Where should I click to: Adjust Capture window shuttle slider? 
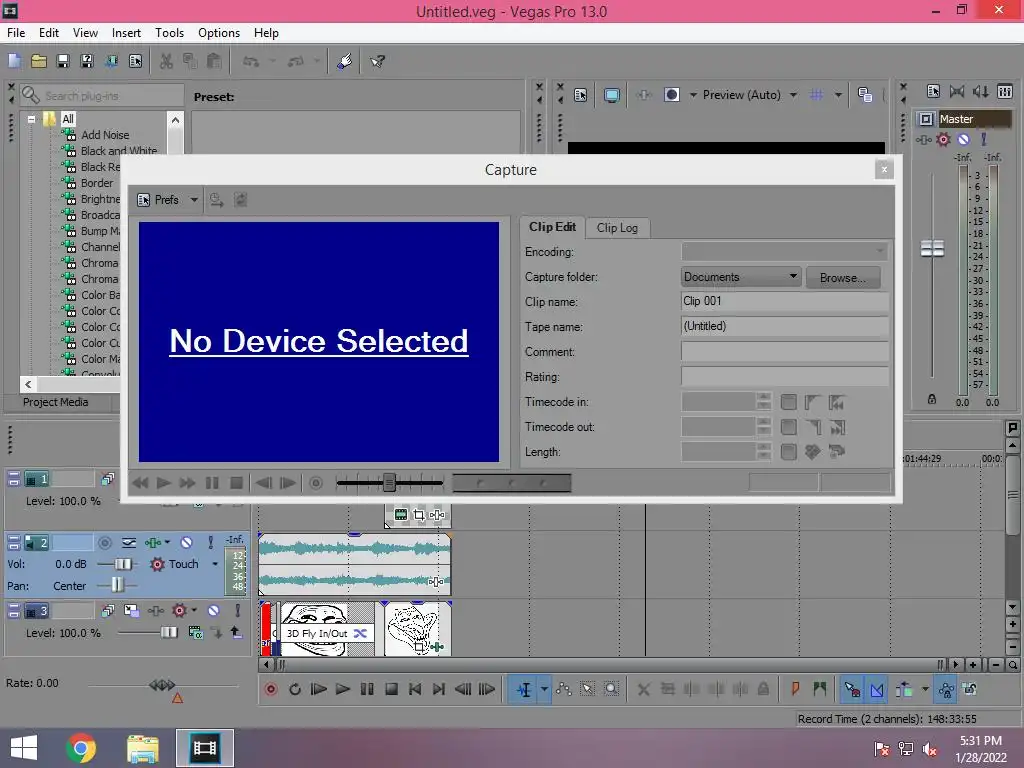pos(389,483)
